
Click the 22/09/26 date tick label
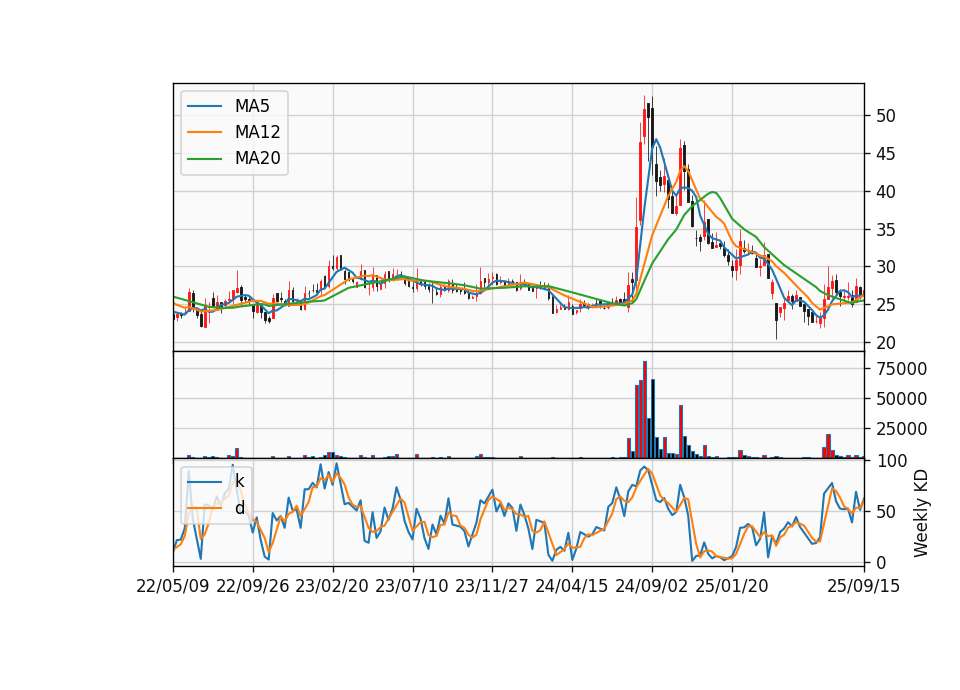tap(253, 586)
